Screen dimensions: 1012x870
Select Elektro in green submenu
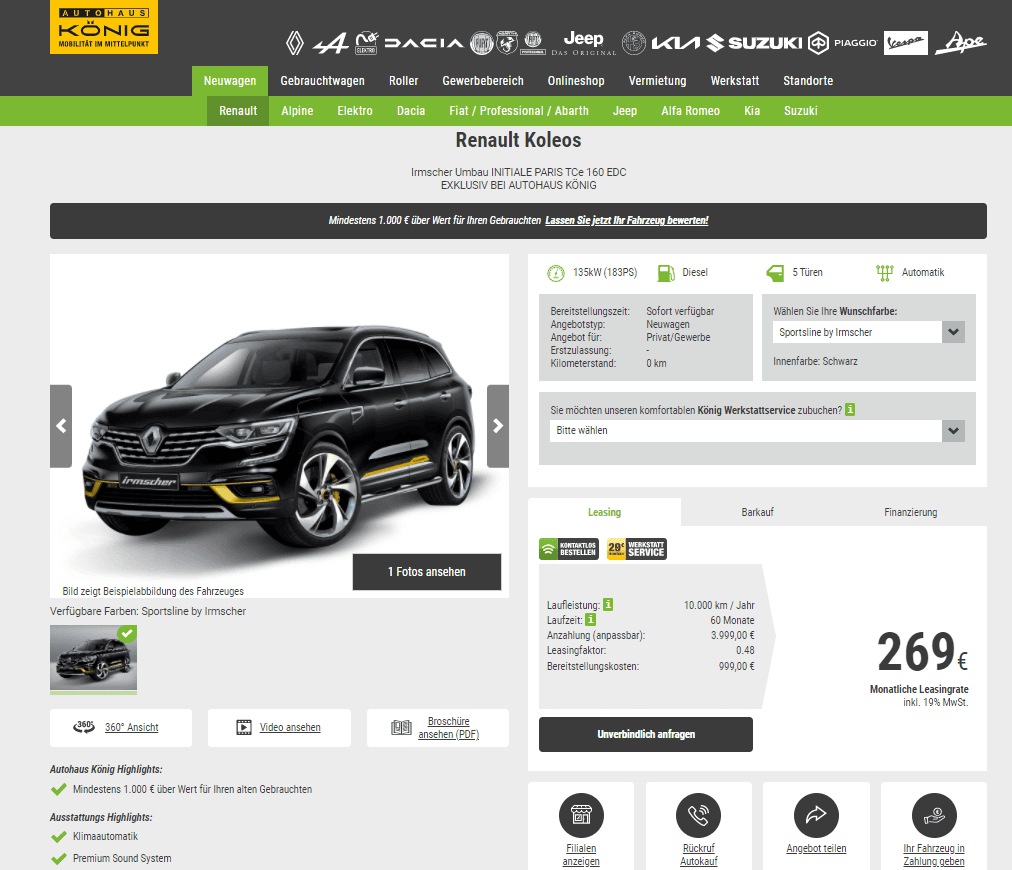[355, 111]
